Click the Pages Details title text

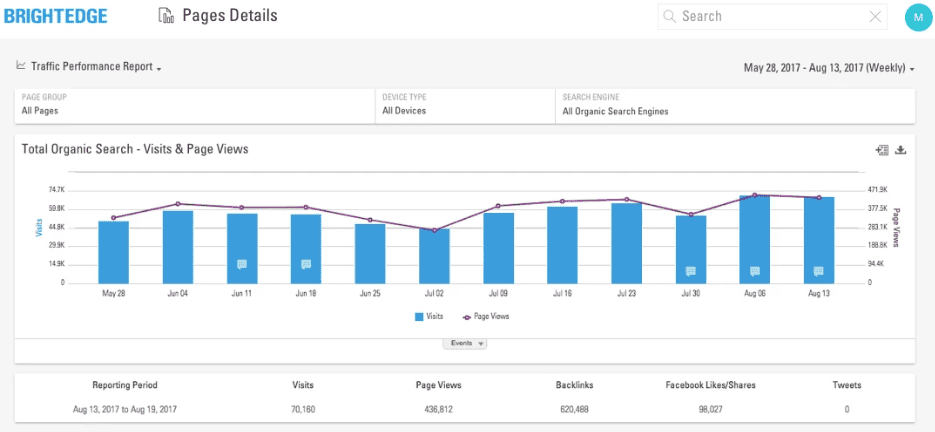(x=230, y=16)
